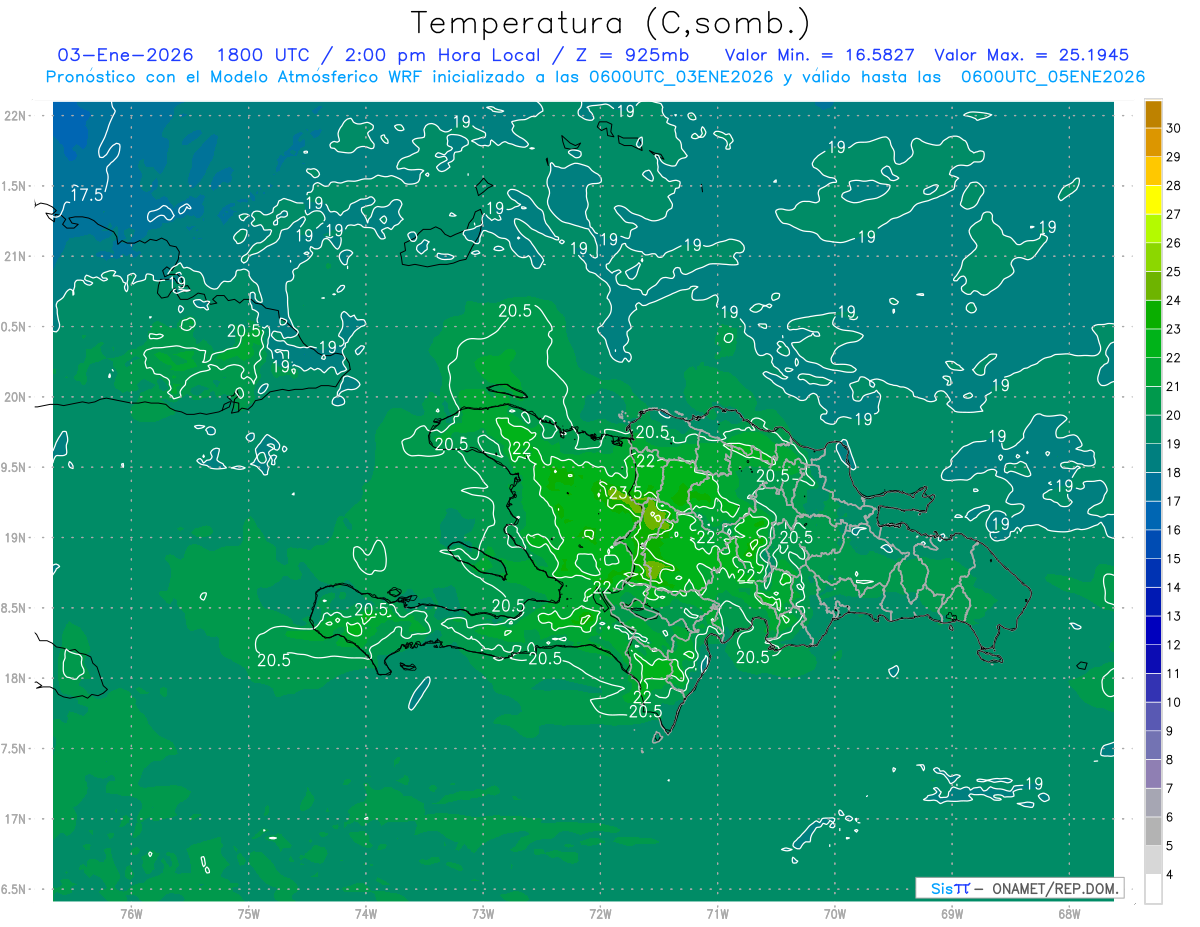Click the '17N' latitude axis label
1200x927 pixels.
16,819
